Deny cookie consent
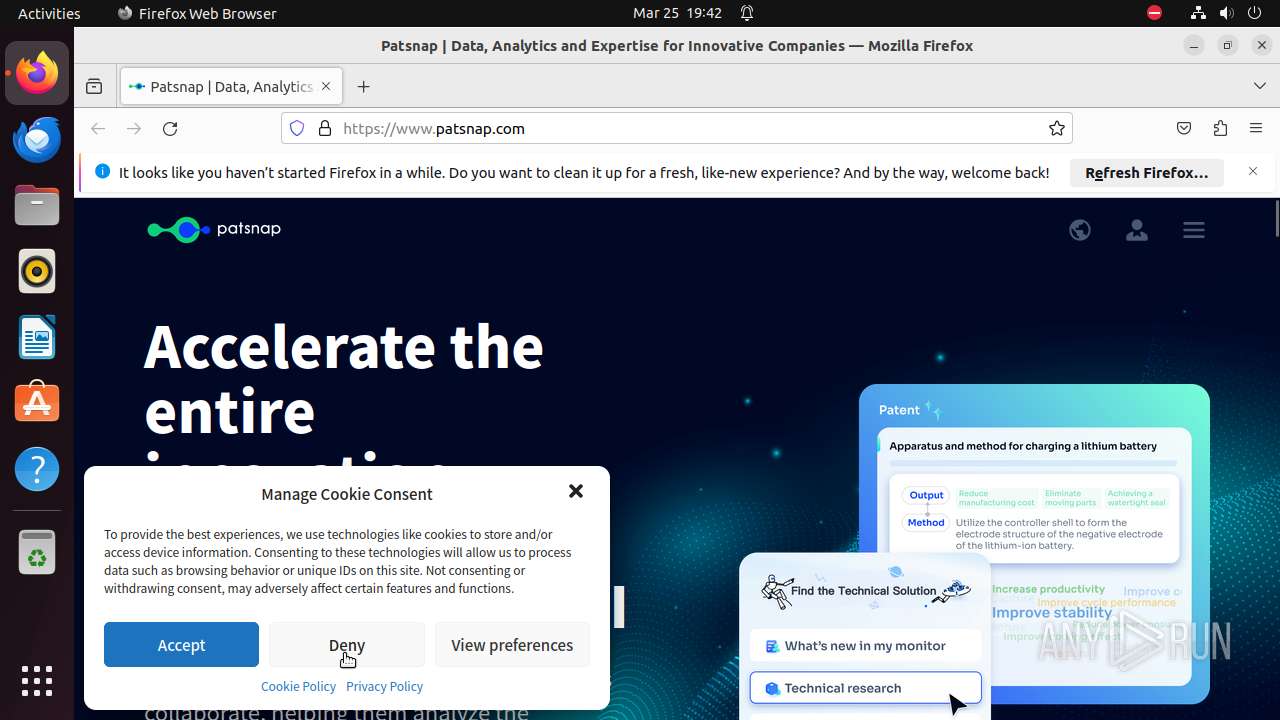Image resolution: width=1280 pixels, height=720 pixels. click(x=347, y=645)
